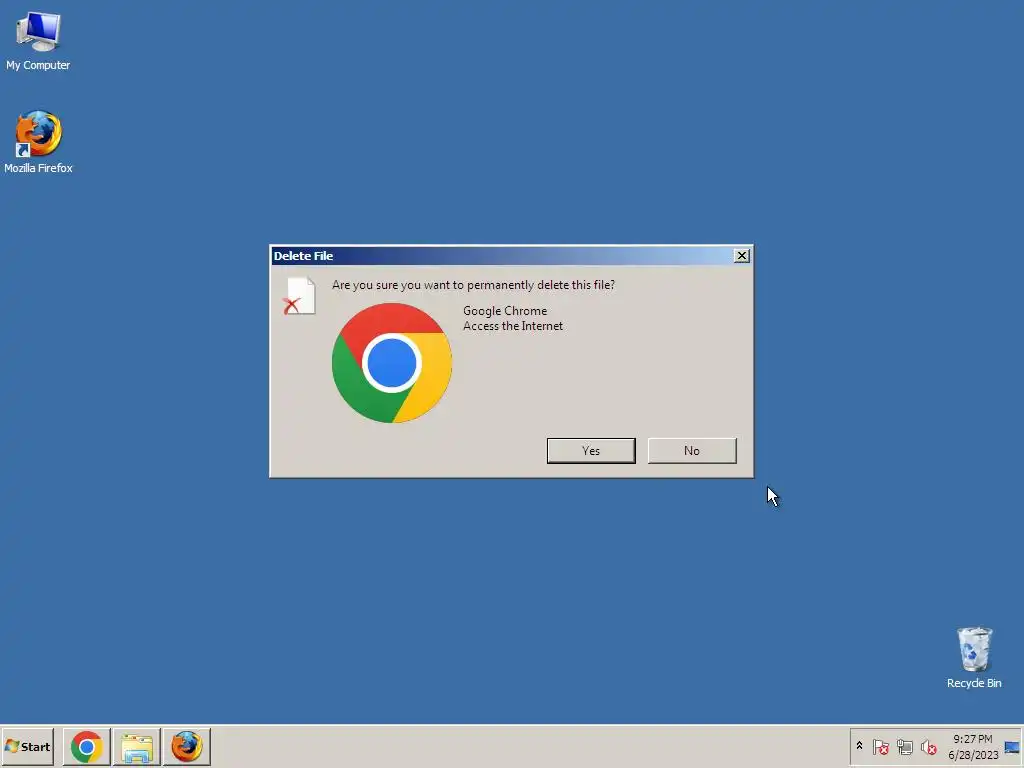Click the Show Desktop tray icon
Viewport: 1024px width, 768px height.
click(1012, 747)
